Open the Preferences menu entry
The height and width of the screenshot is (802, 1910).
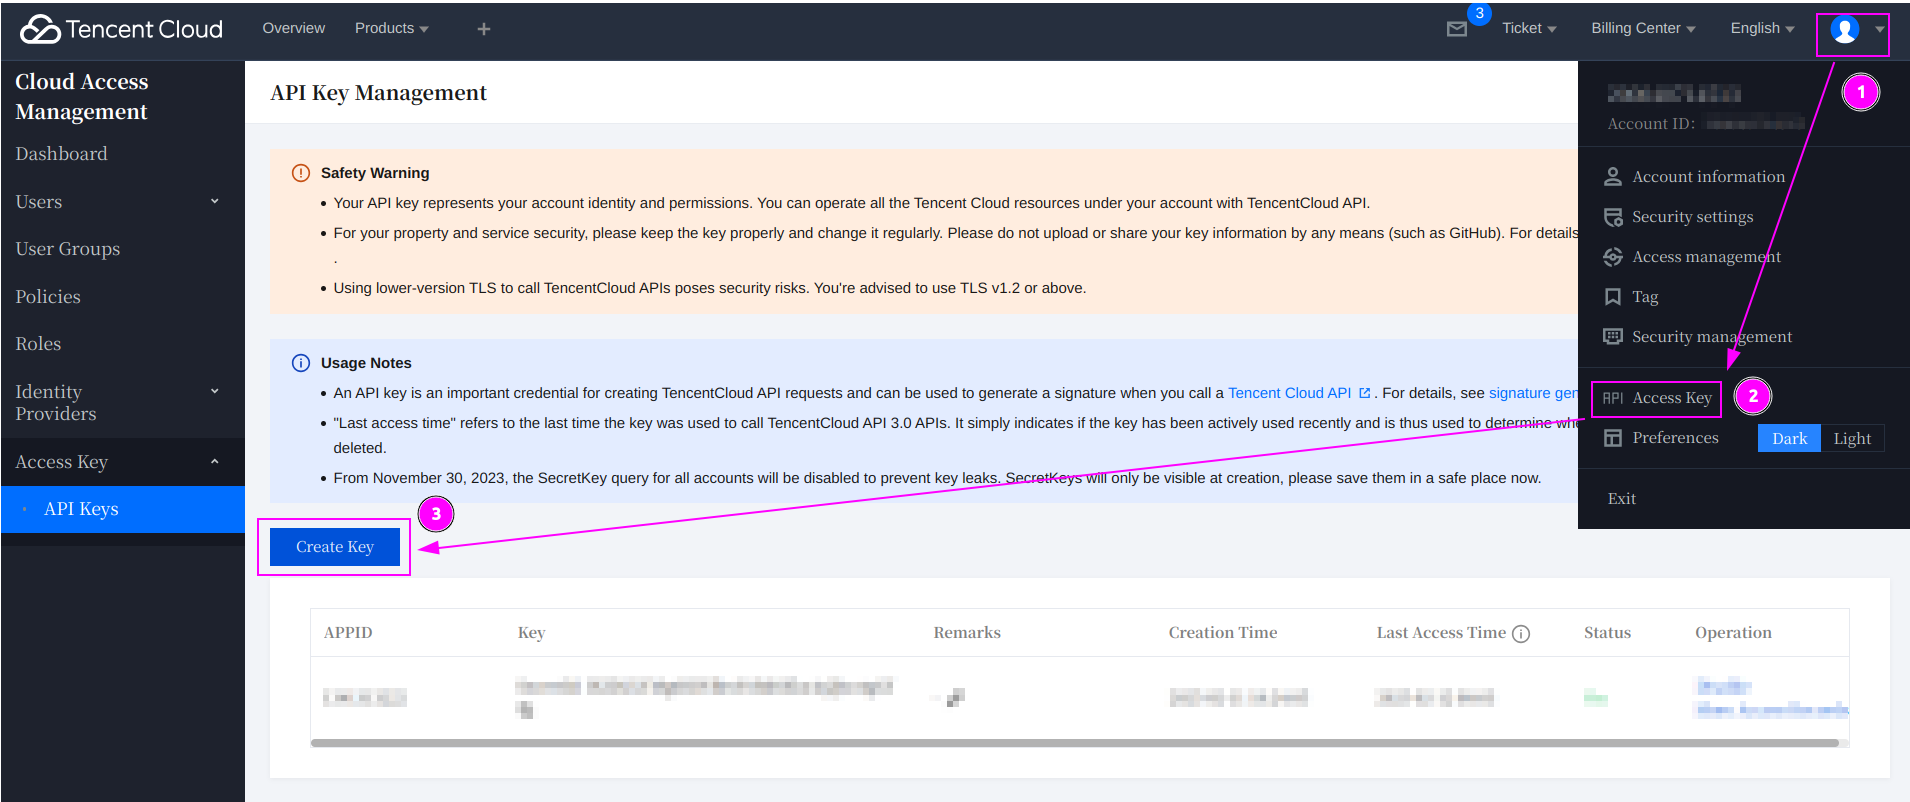click(x=1675, y=437)
